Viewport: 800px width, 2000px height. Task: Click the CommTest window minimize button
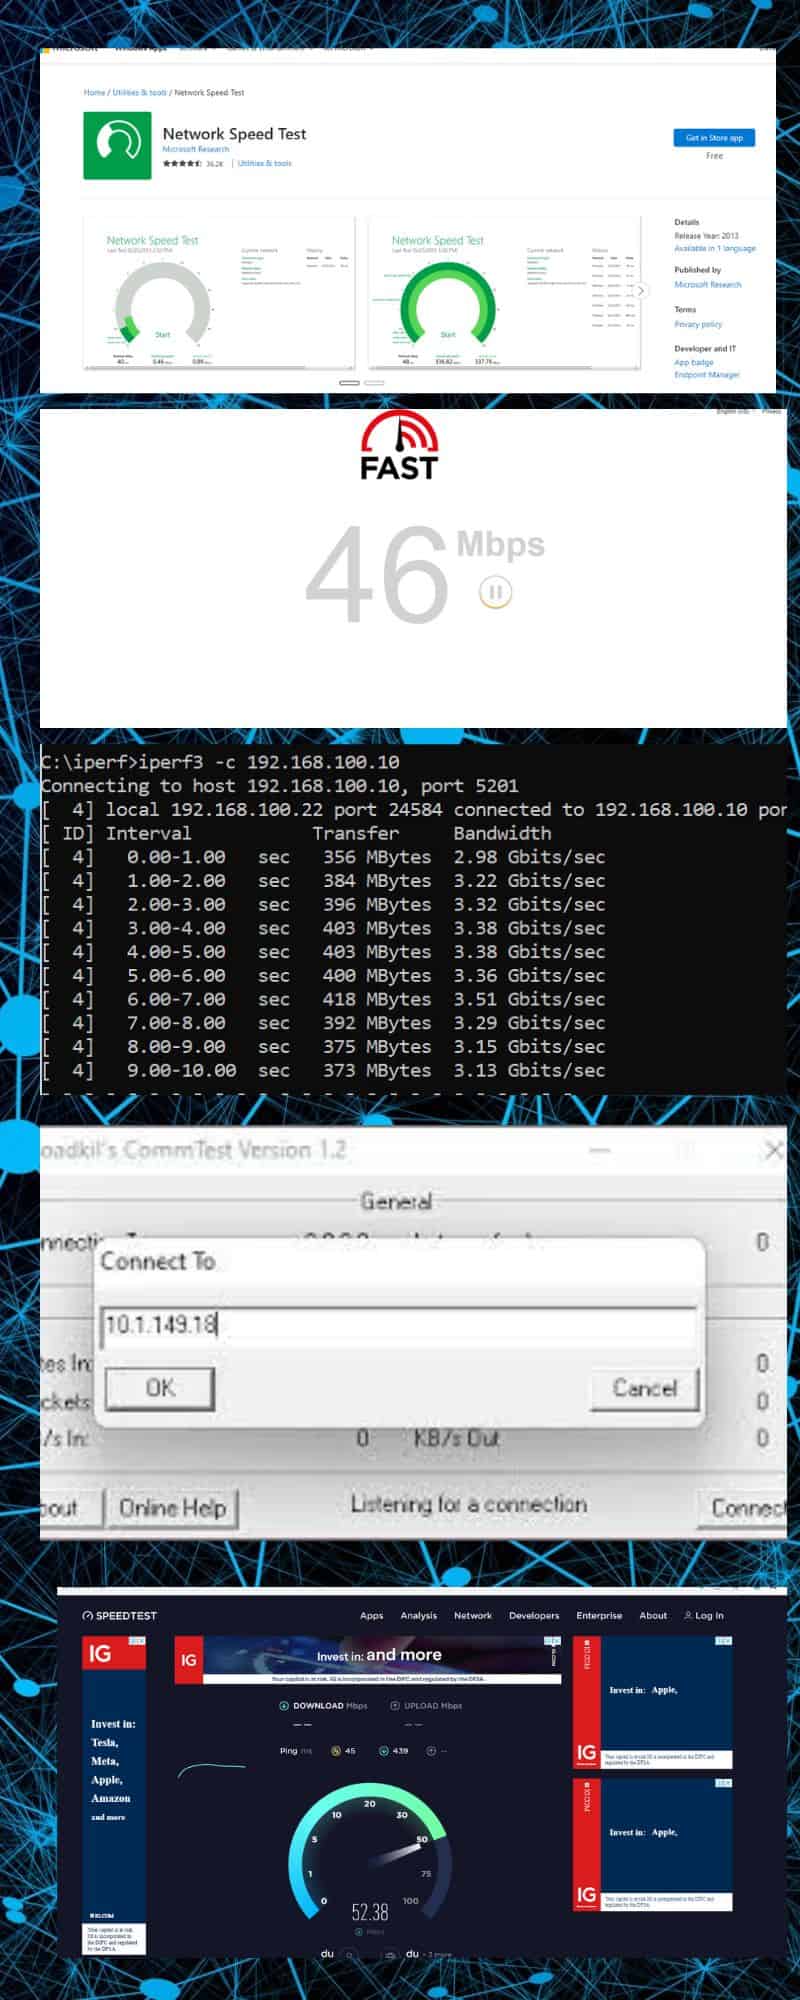pyautogui.click(x=599, y=1151)
